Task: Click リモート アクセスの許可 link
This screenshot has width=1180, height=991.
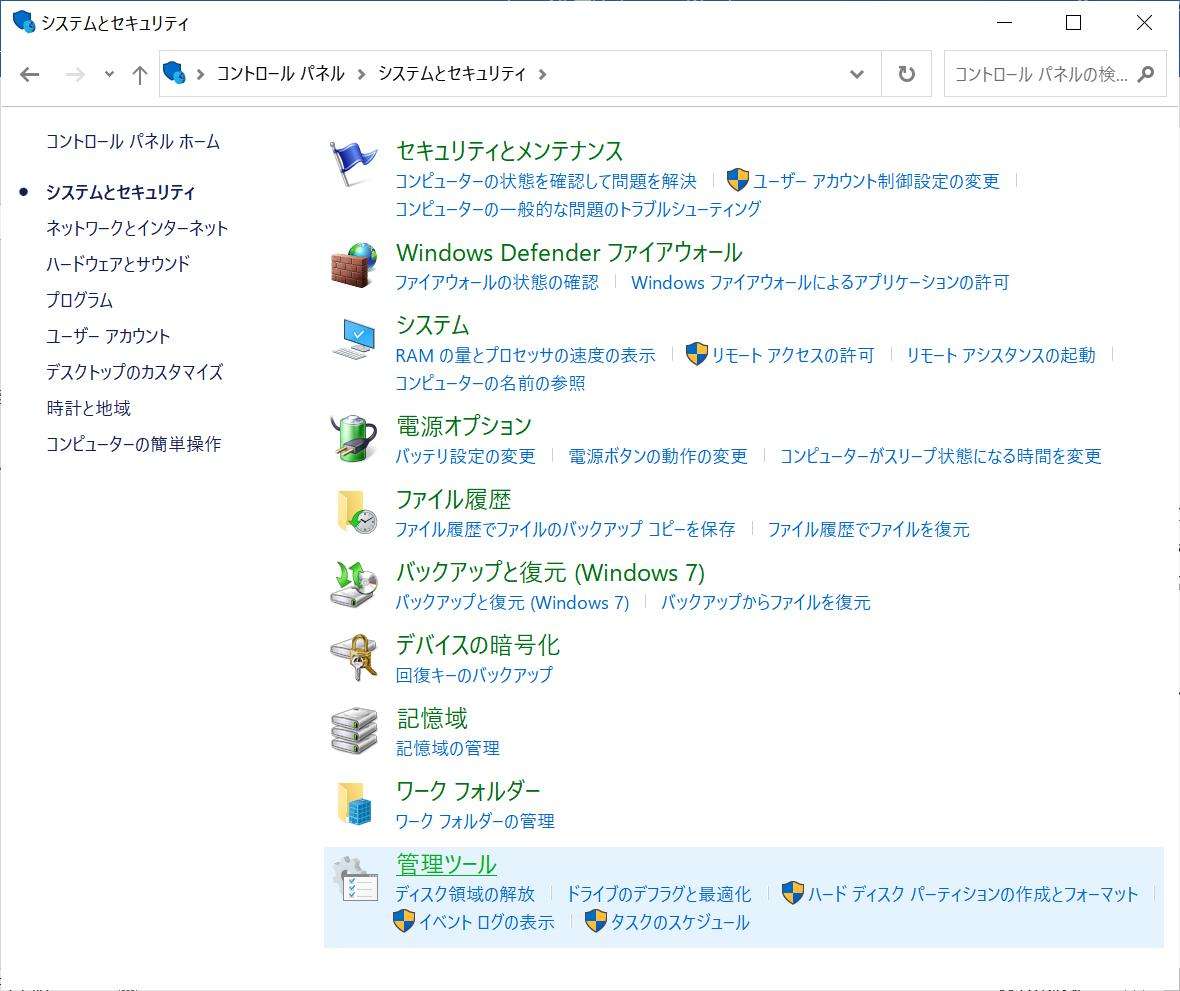Action: coord(792,355)
